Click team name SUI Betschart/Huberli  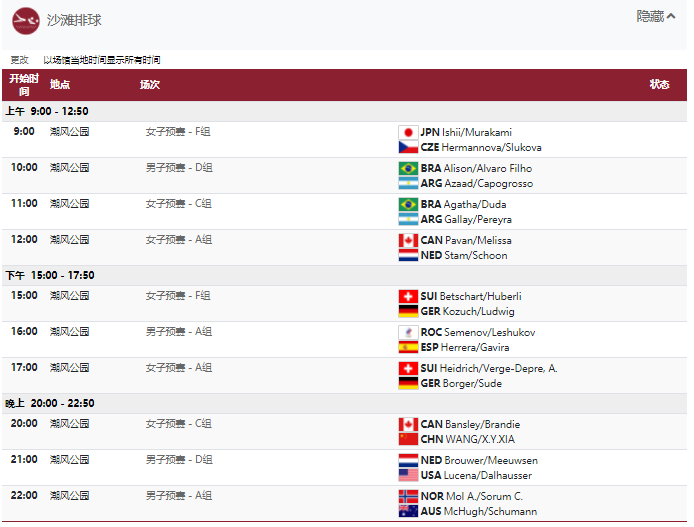coord(471,296)
